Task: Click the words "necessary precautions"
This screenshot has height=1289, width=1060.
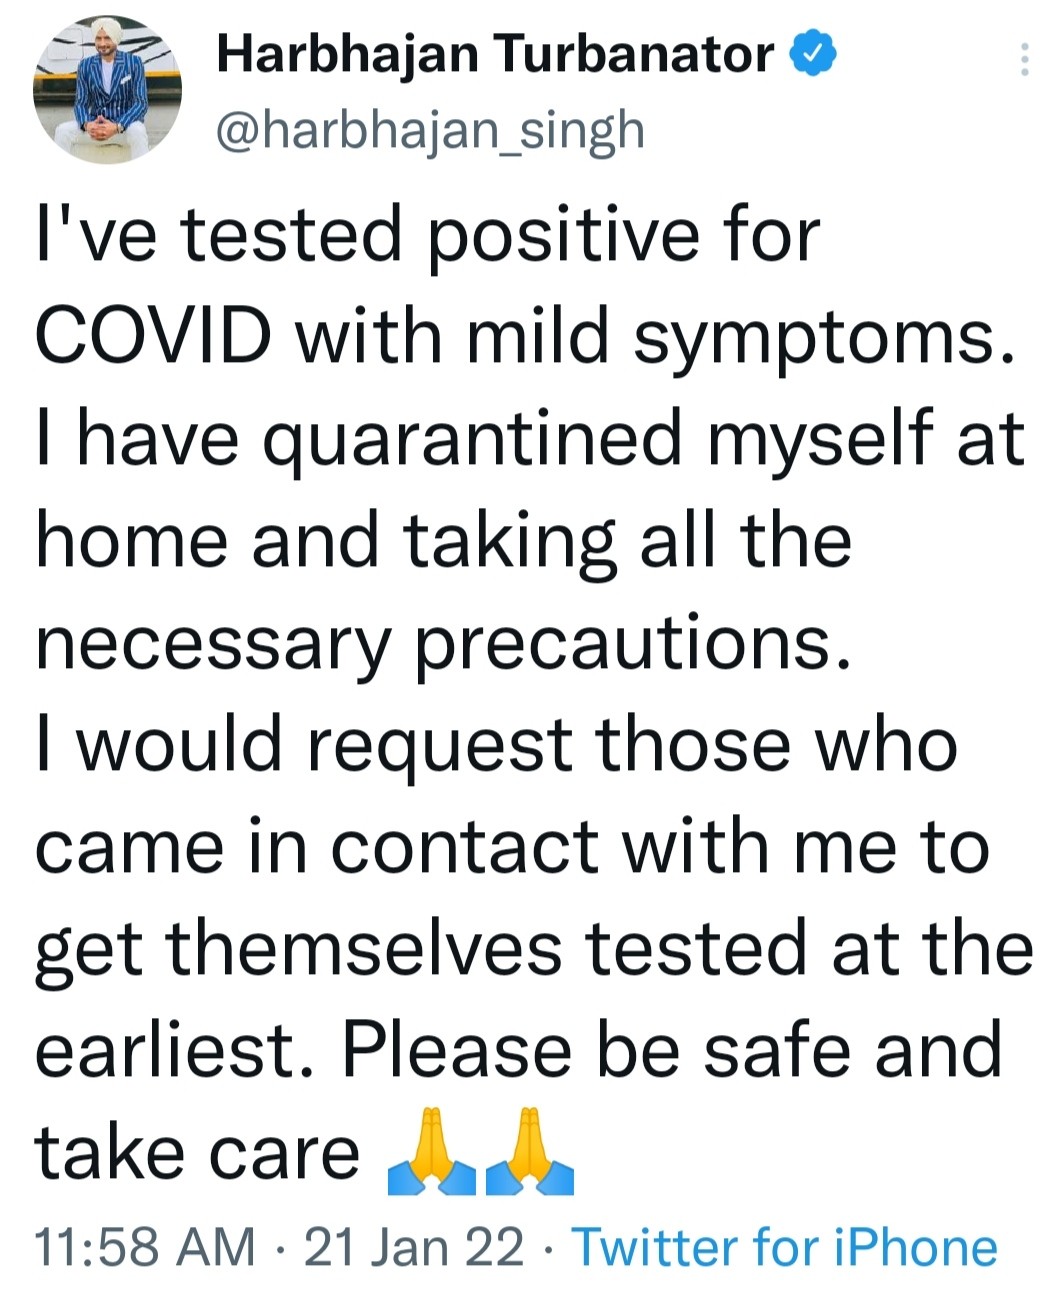Action: (x=445, y=644)
